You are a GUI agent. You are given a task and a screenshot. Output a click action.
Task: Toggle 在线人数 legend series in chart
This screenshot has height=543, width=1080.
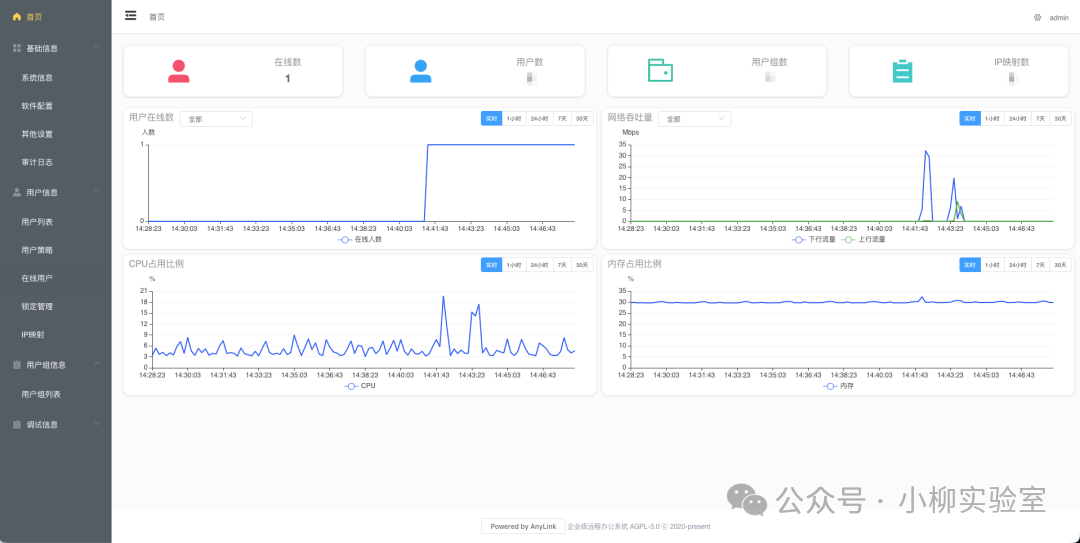pyautogui.click(x=361, y=239)
